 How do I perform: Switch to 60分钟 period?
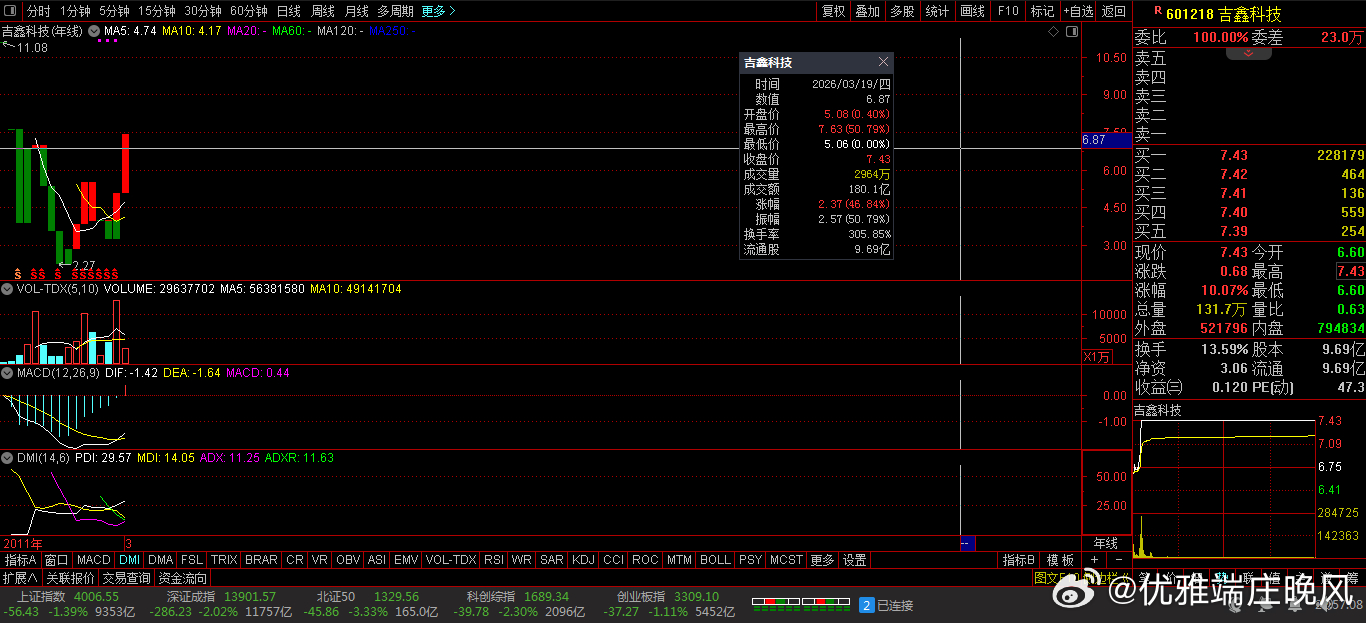point(249,11)
